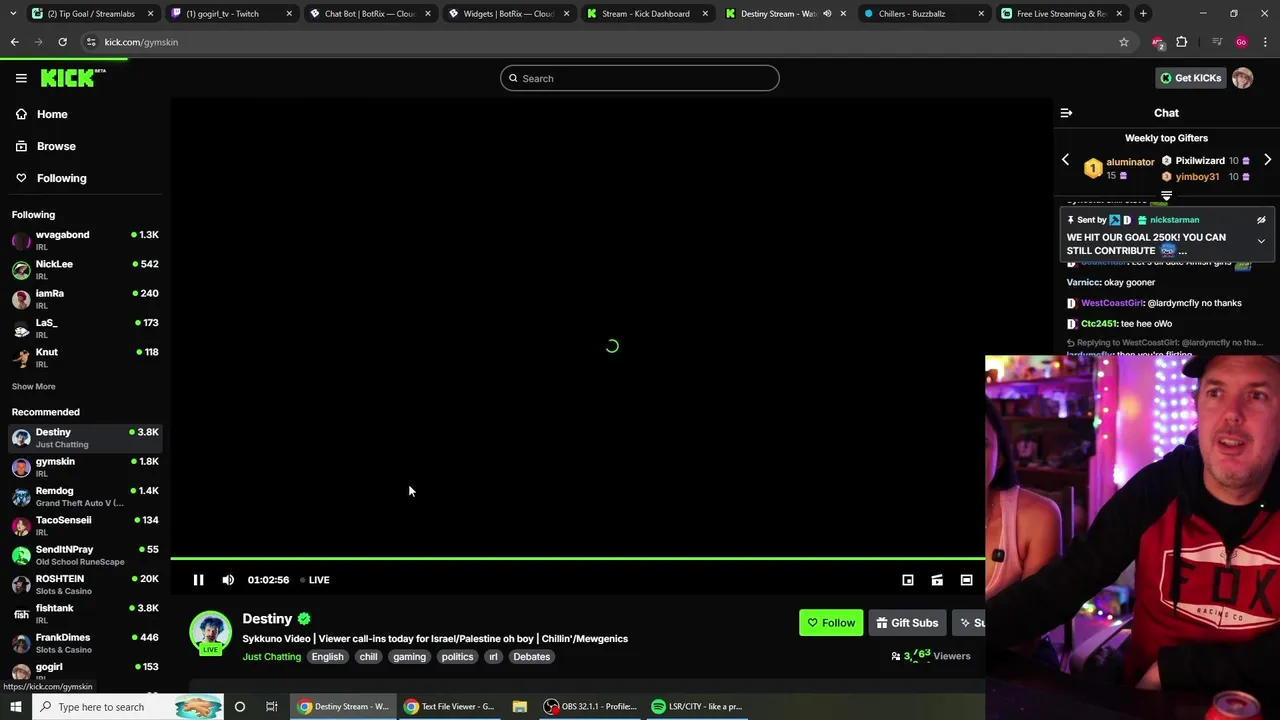This screenshot has height=720, width=1280.
Task: Open Spotify LSR/CITY in taskbar
Action: coord(697,707)
